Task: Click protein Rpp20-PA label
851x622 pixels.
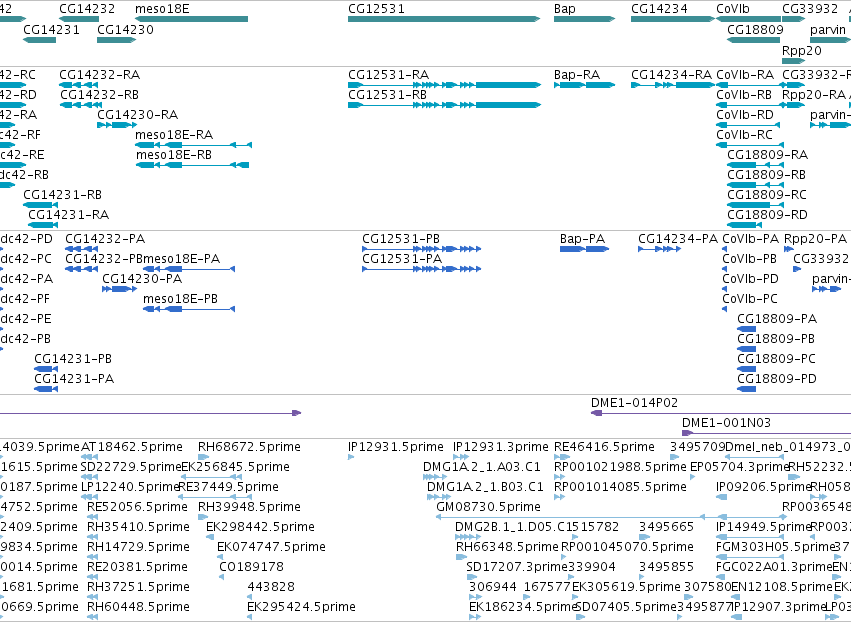Action: coord(816,239)
